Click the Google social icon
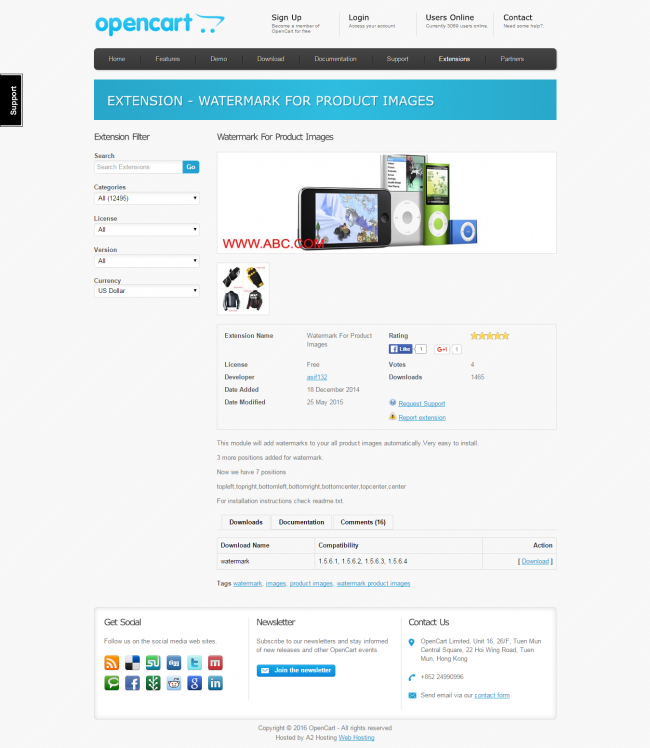The width and height of the screenshot is (650, 748). pos(194,683)
